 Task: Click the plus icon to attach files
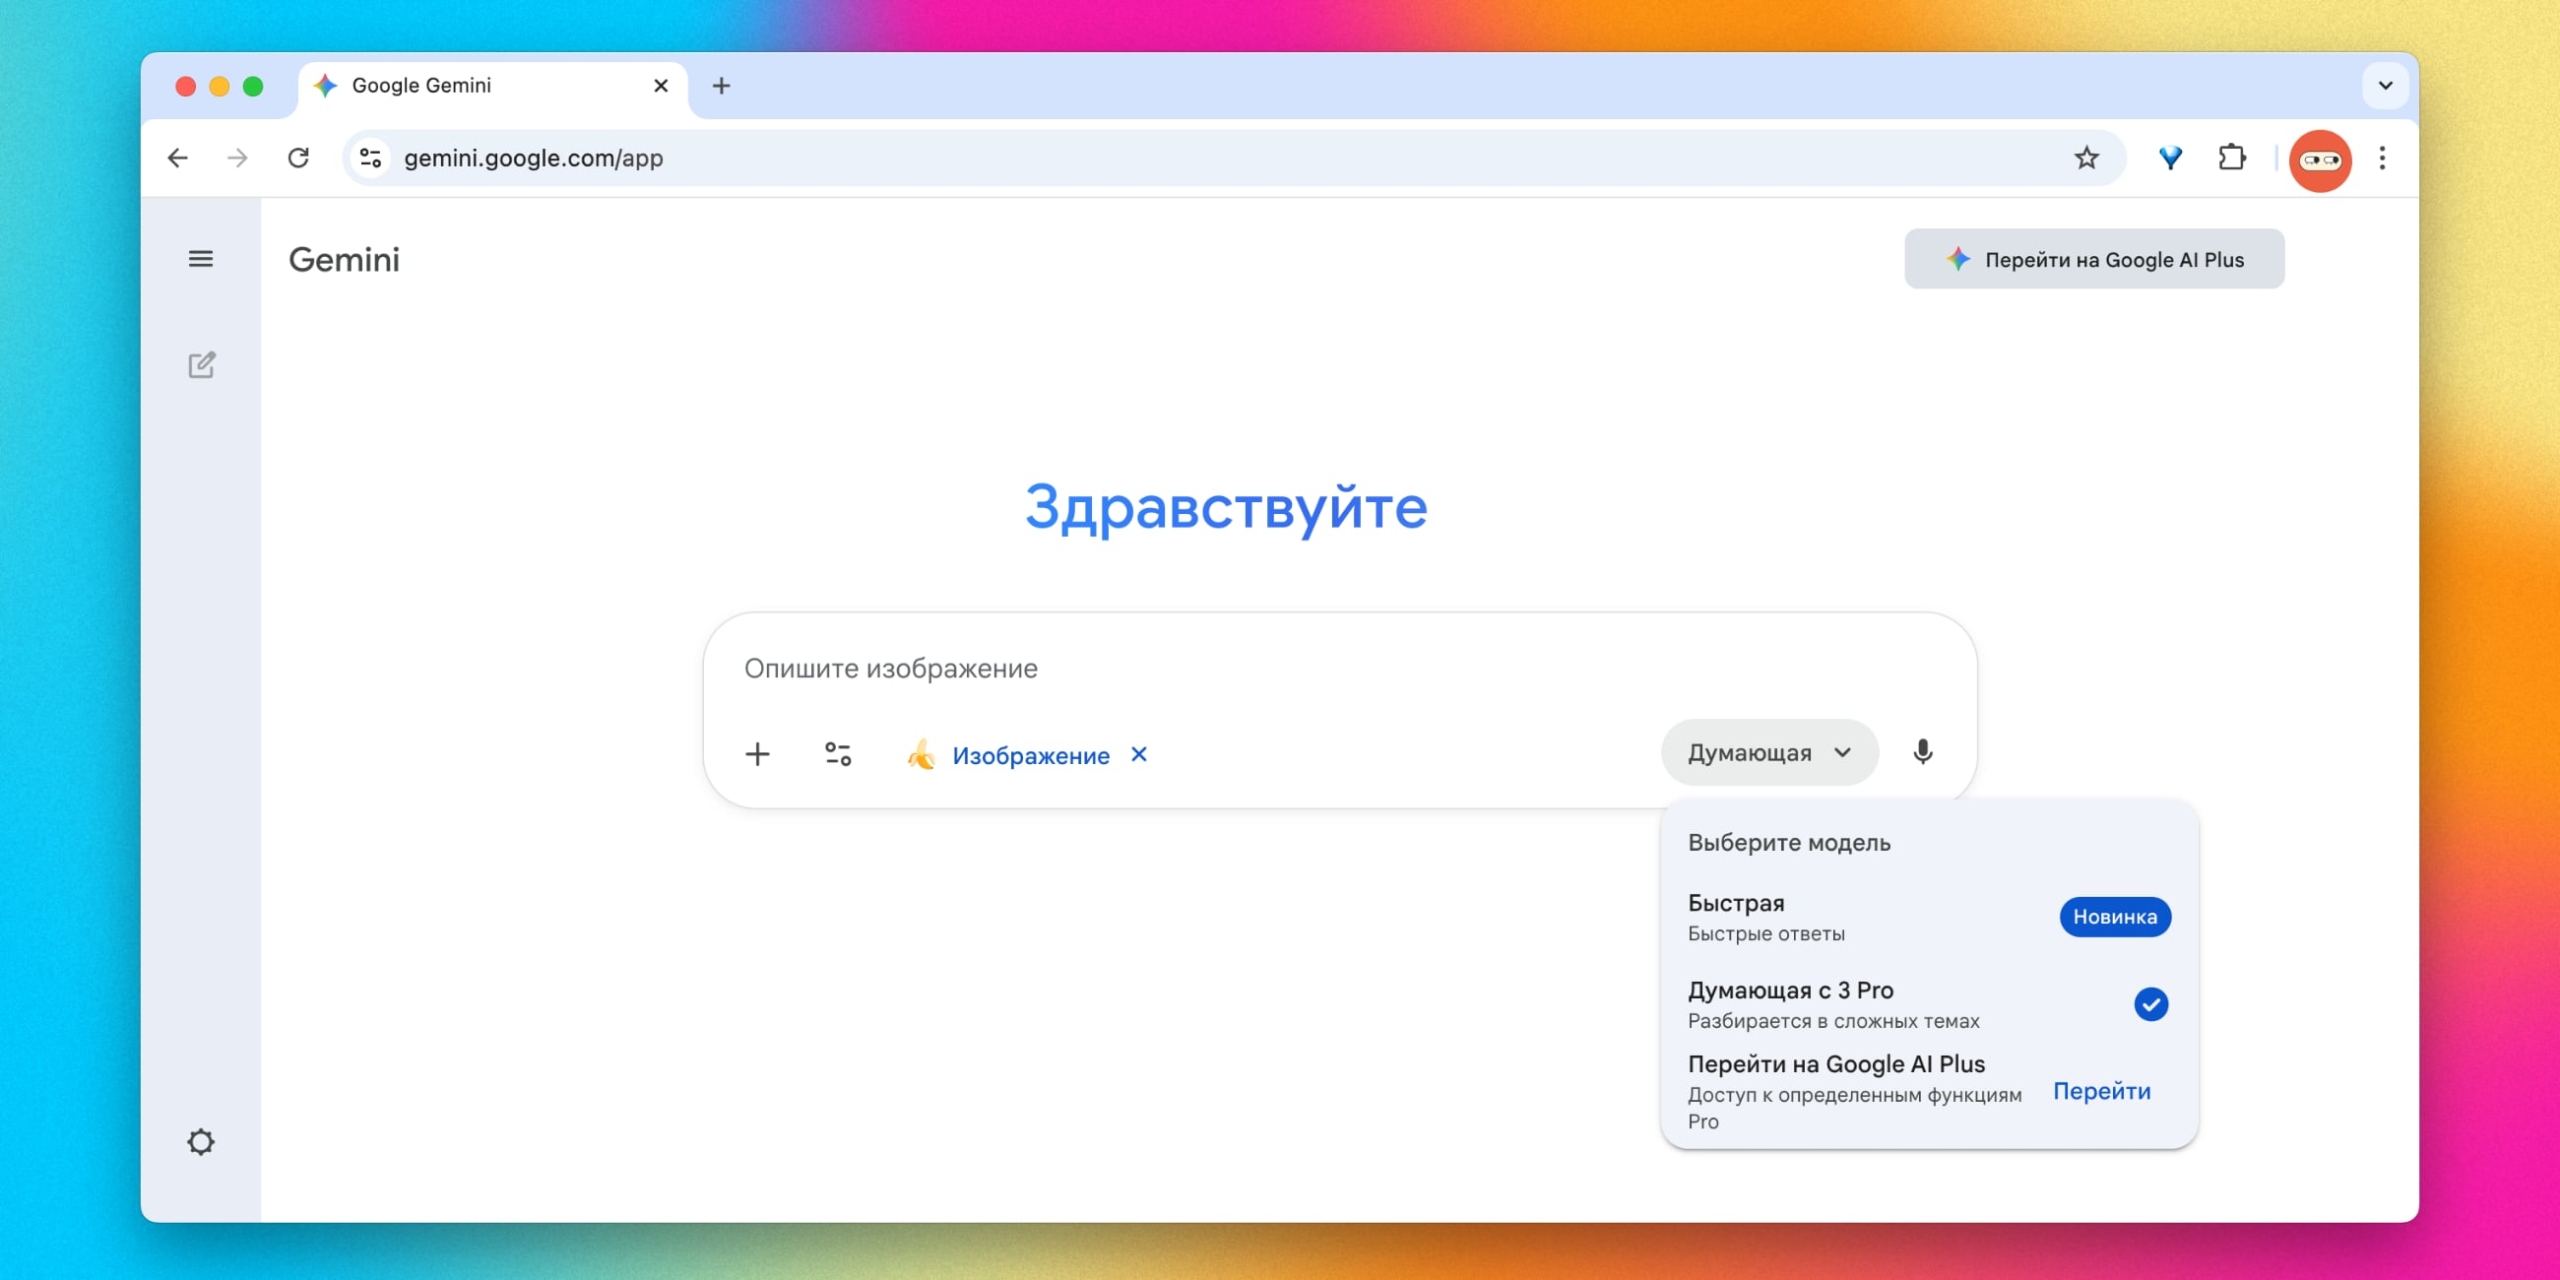pyautogui.click(x=758, y=754)
